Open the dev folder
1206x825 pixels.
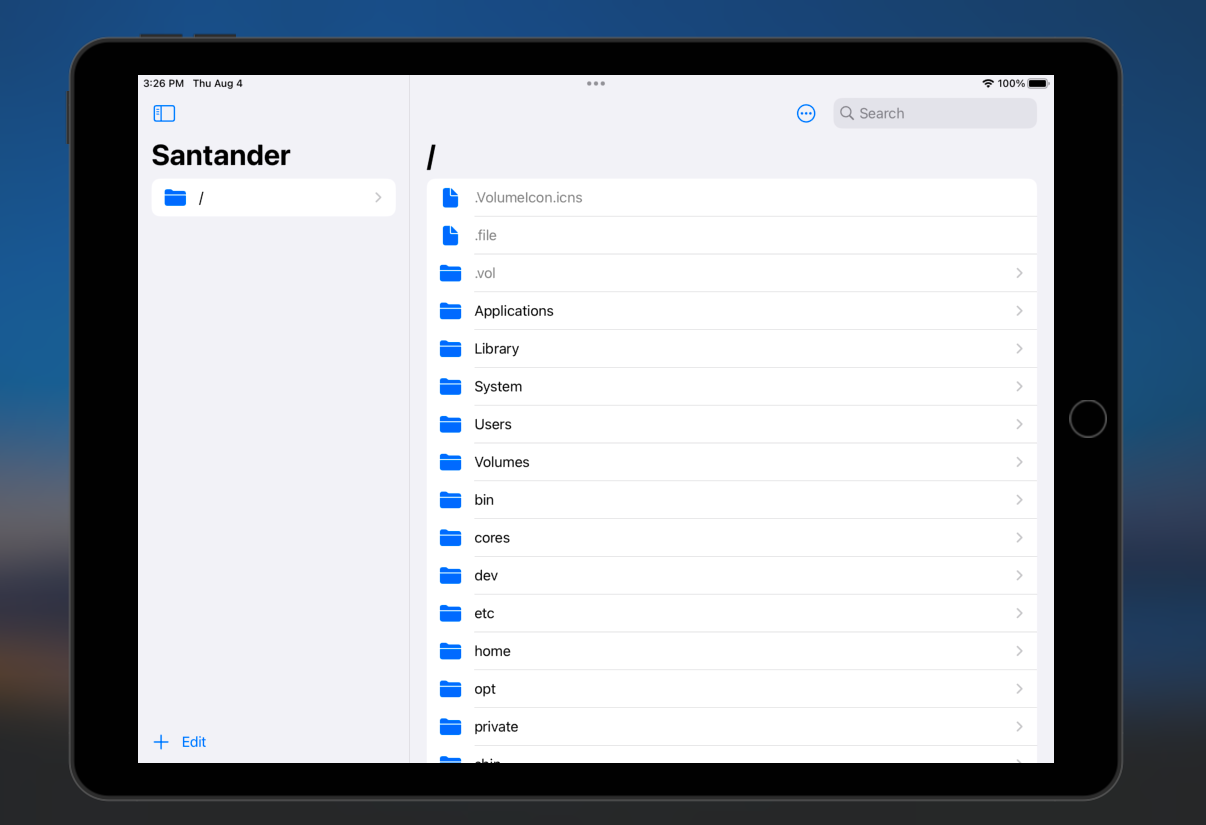[732, 576]
